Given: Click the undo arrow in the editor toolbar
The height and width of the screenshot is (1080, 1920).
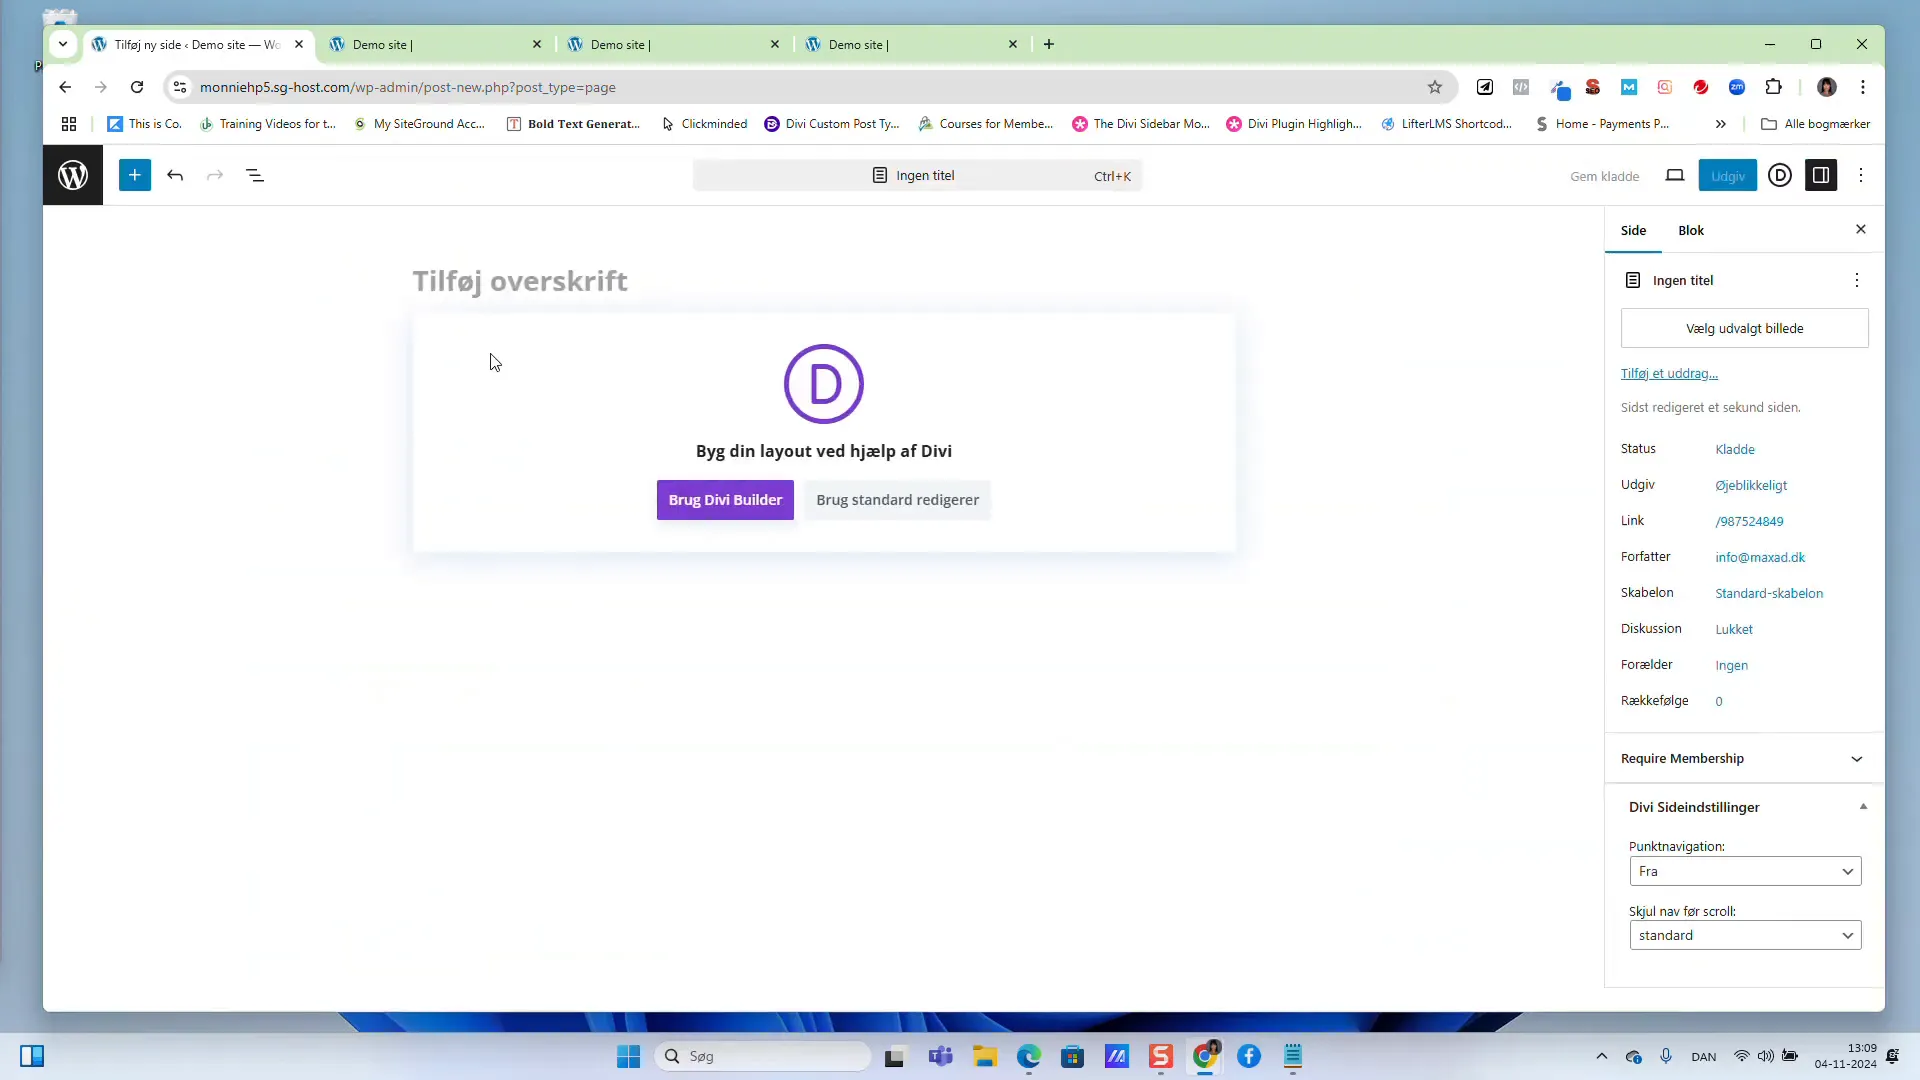Looking at the screenshot, I should click(175, 175).
